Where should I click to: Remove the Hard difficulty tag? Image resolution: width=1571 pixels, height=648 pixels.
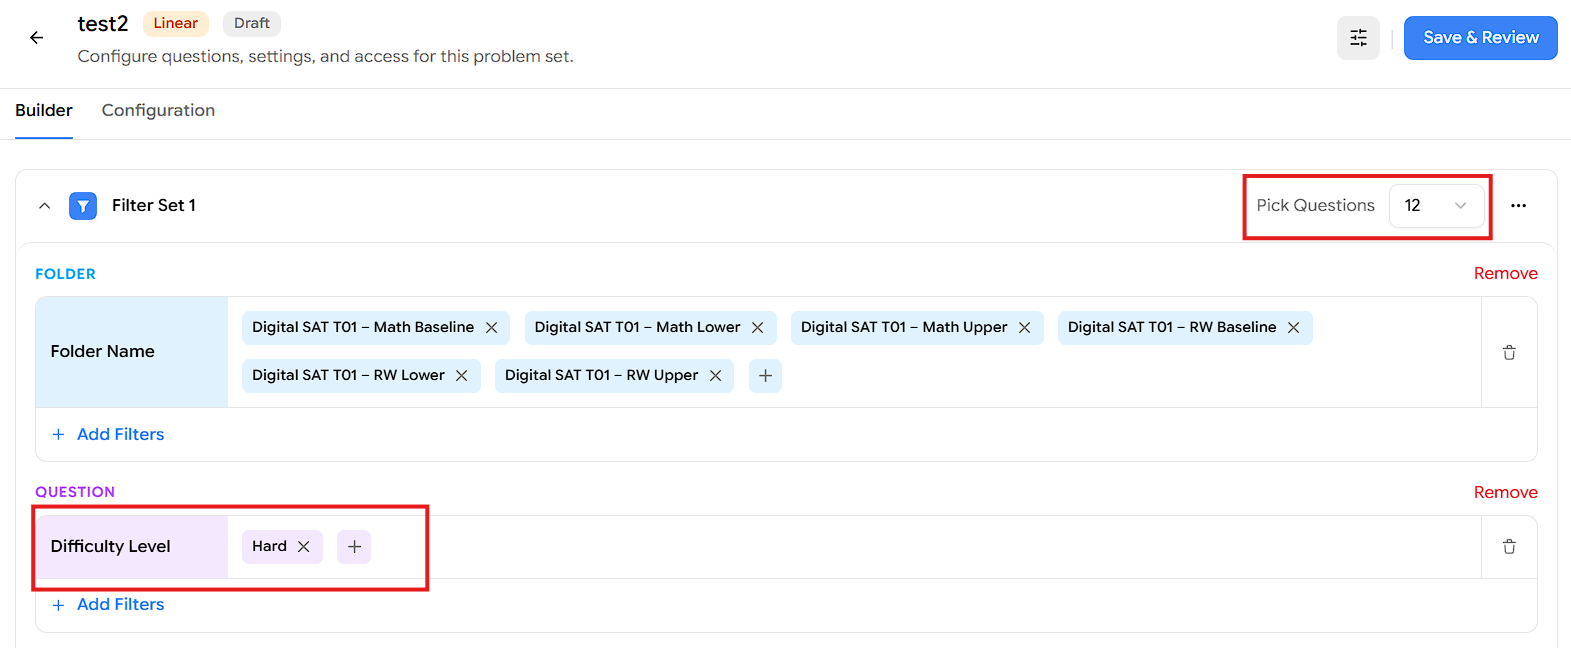click(x=304, y=547)
